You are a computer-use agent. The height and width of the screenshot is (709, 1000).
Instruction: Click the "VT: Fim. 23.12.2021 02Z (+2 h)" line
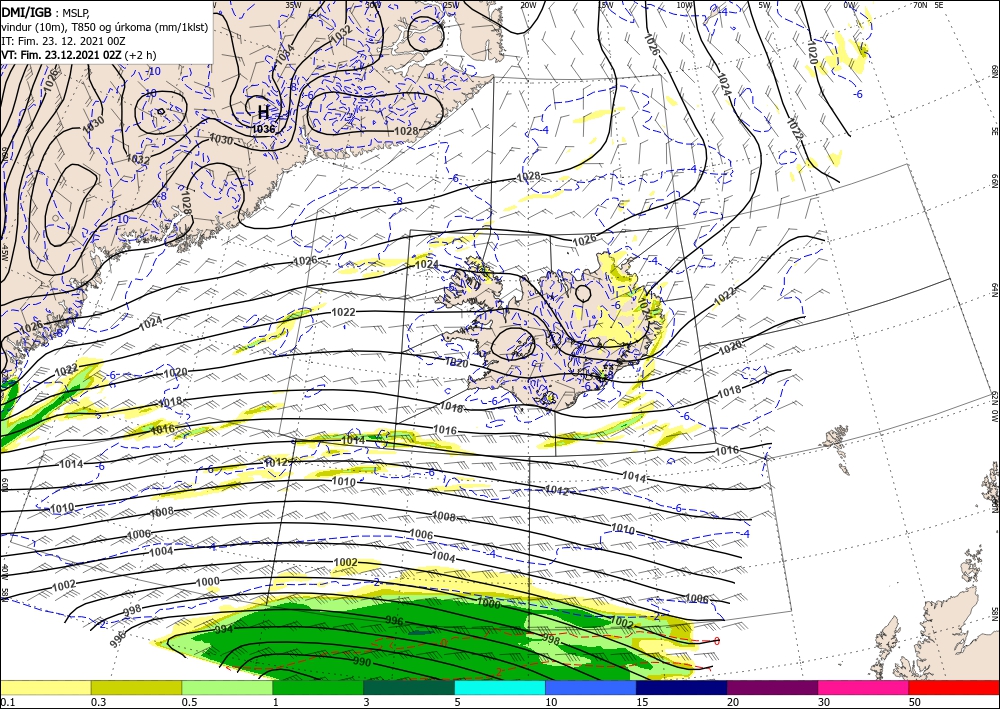coord(78,55)
